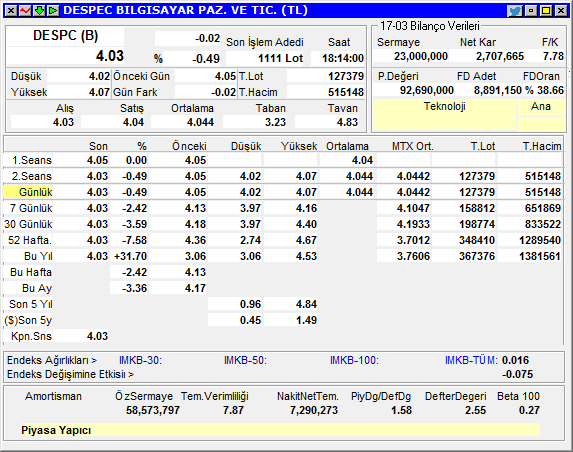Click the 30 Günlük row label
This screenshot has height=452, width=573.
pos(28,224)
